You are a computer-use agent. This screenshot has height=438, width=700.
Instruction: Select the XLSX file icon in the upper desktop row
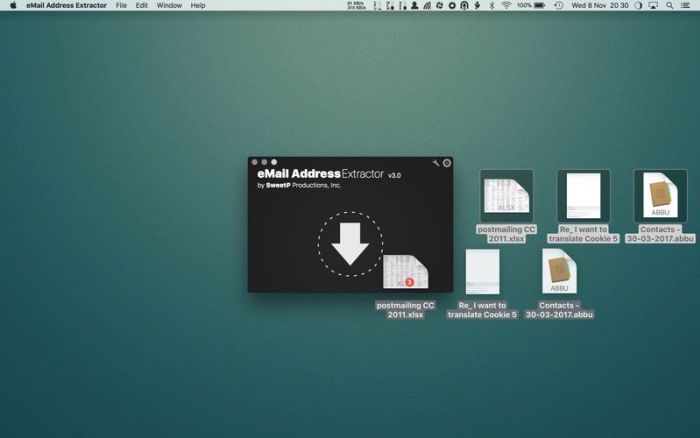coord(506,195)
